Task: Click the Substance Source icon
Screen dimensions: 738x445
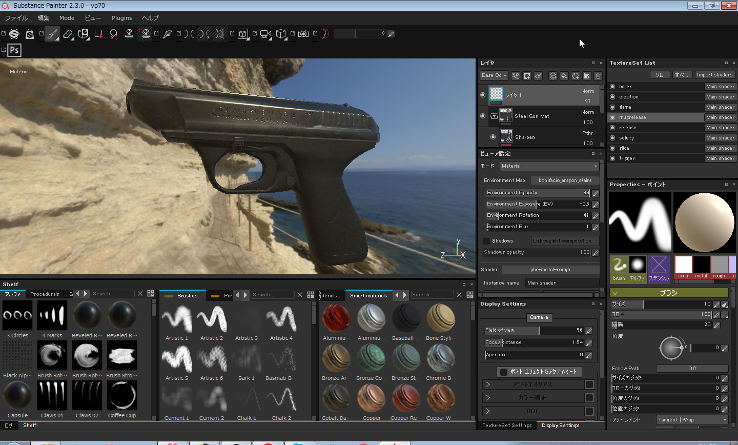Action: pos(14,34)
